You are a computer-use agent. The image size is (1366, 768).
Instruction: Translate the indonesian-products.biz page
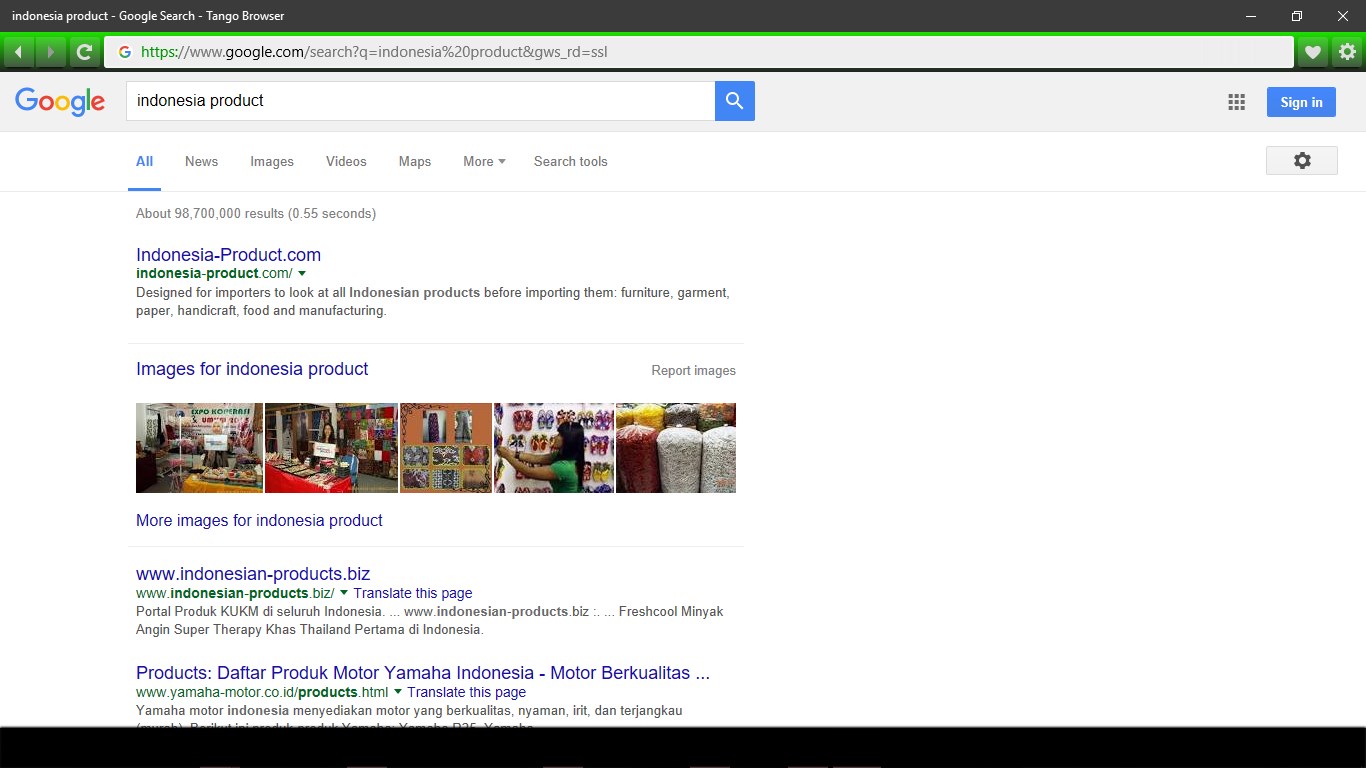413,593
